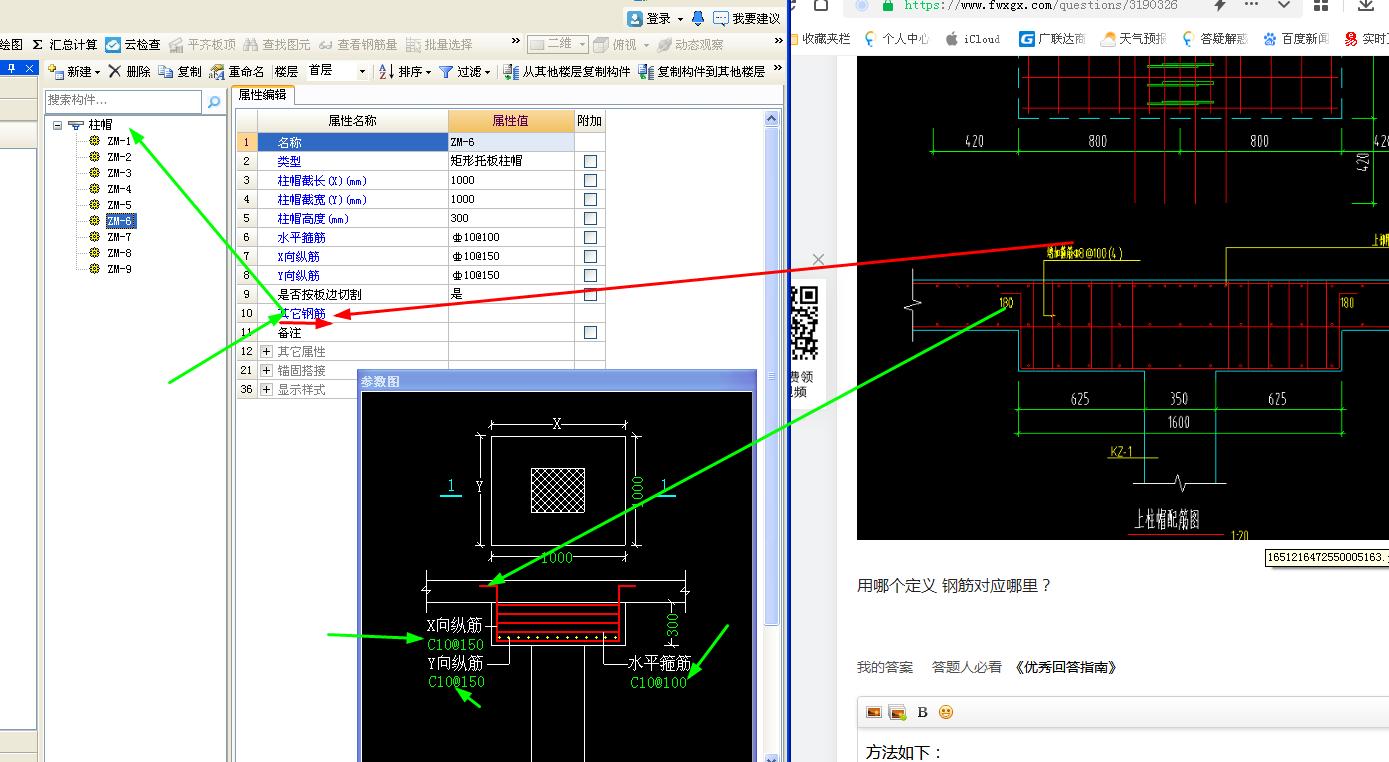Toggle the 附加 checkbox for Y向纵筋 row
Viewport: 1389px width, 762px height.
tap(590, 275)
